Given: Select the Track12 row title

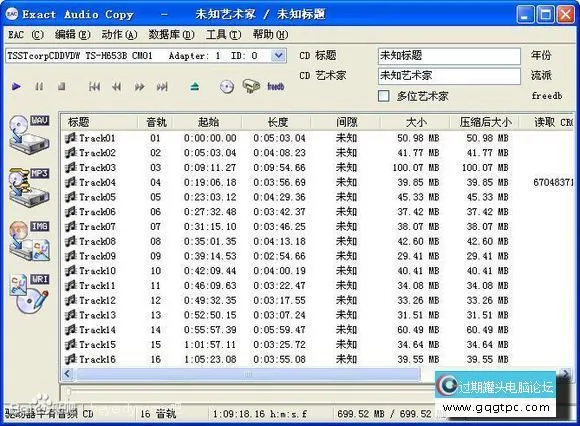Looking at the screenshot, I should pyautogui.click(x=97, y=300).
